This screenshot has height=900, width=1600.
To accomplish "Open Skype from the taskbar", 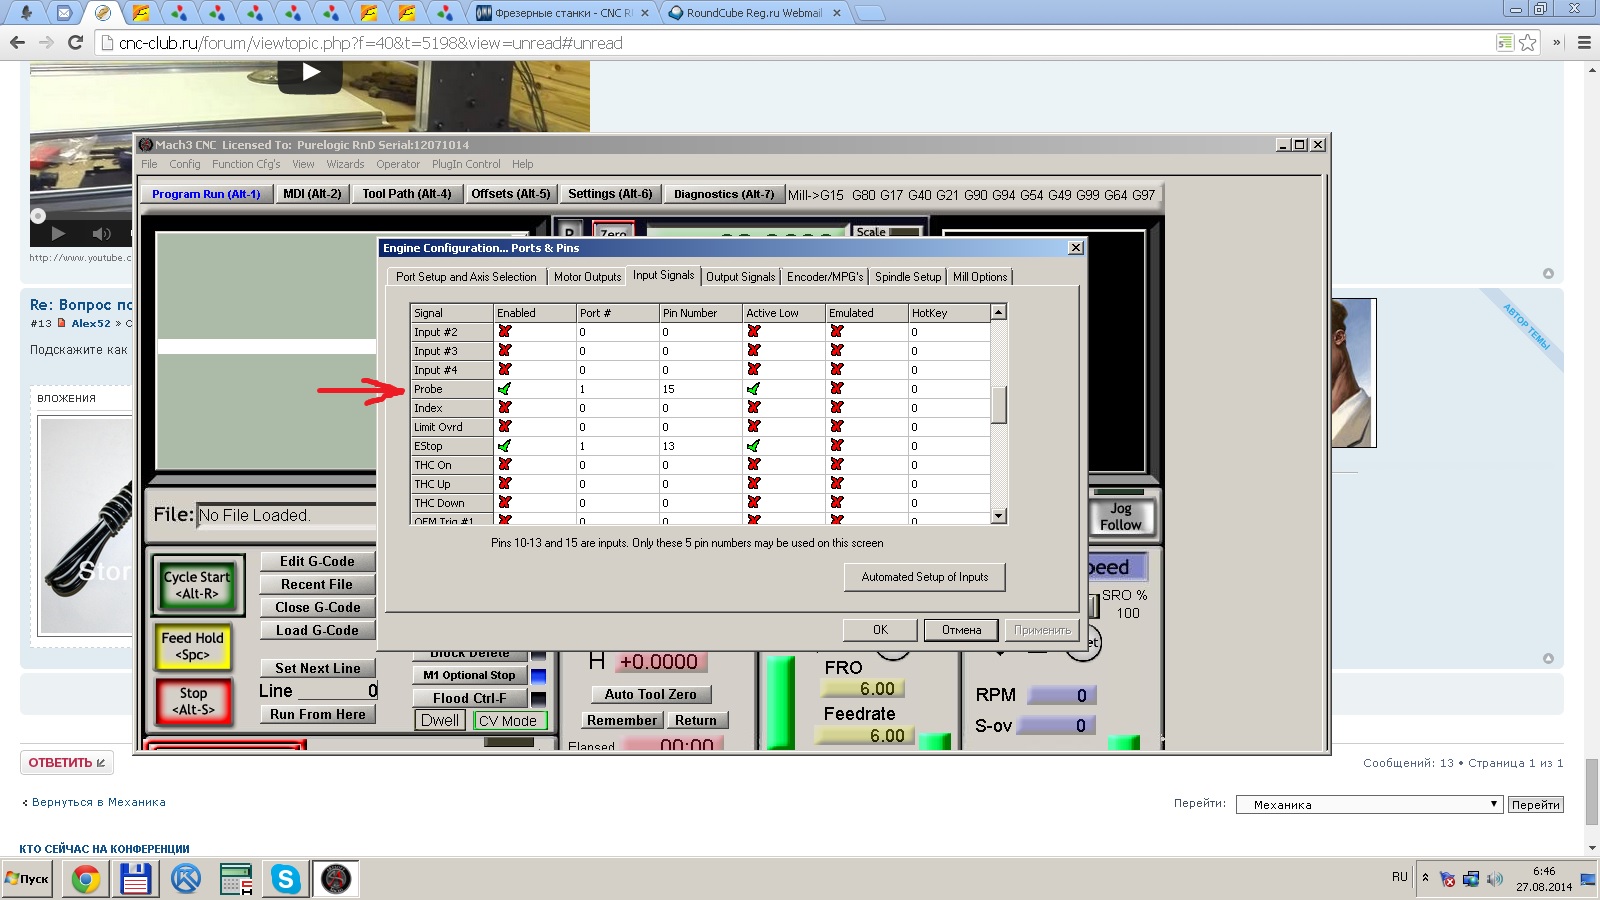I will 286,879.
